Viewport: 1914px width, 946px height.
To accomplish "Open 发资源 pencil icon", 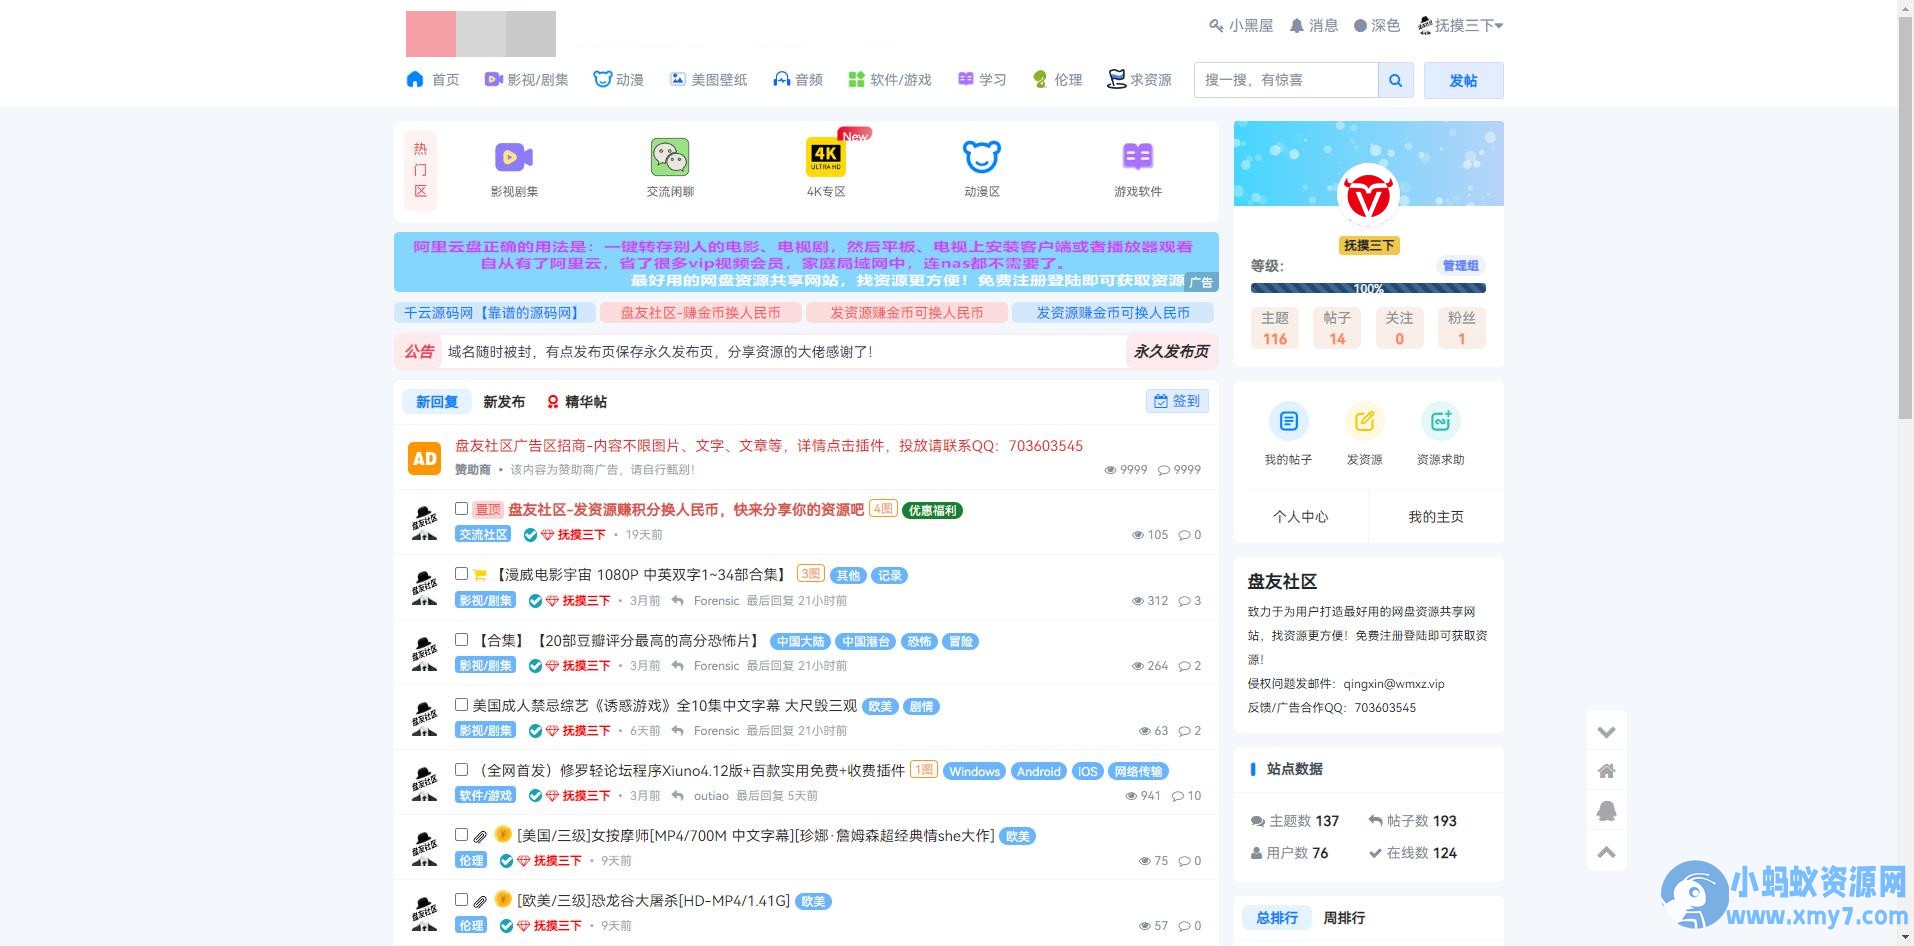I will [1364, 421].
